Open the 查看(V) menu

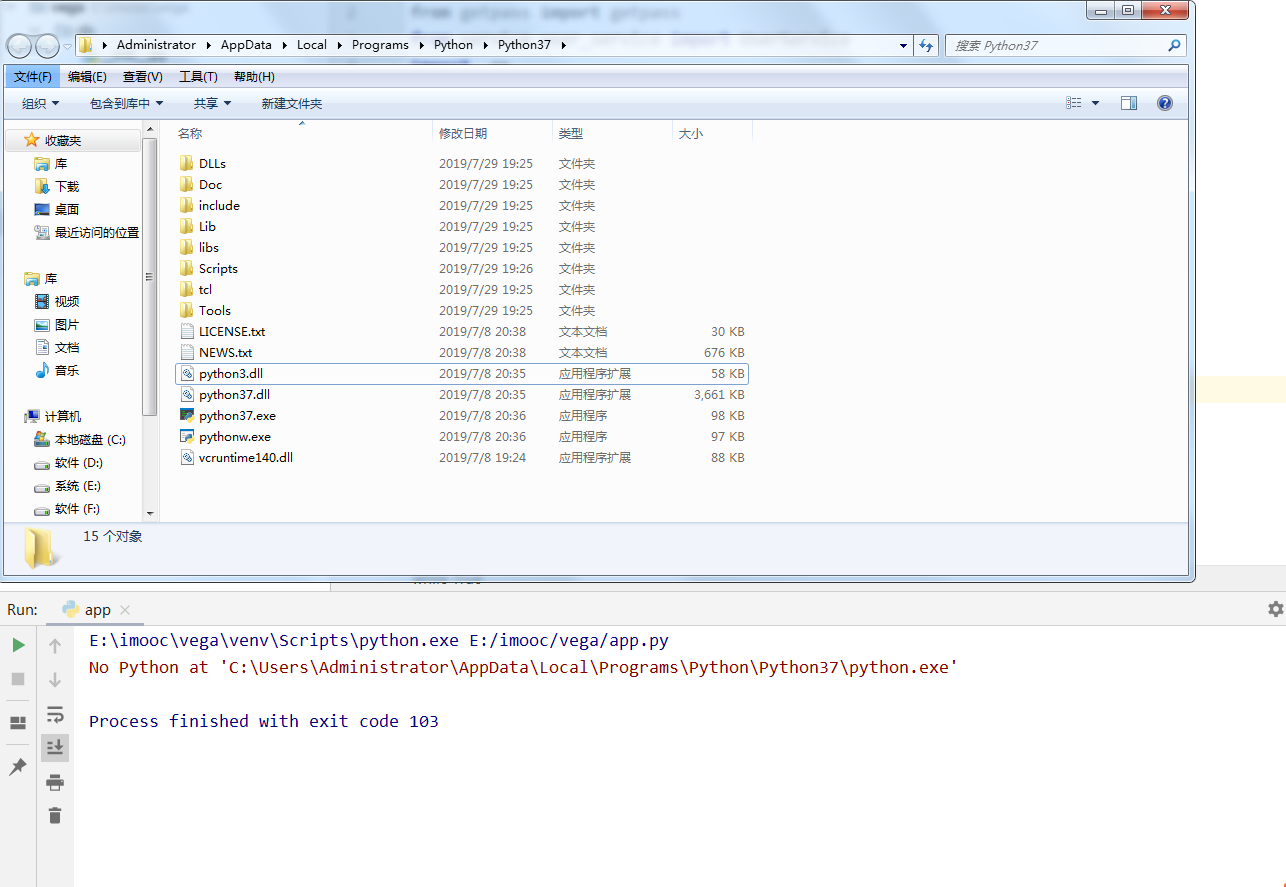coord(143,77)
